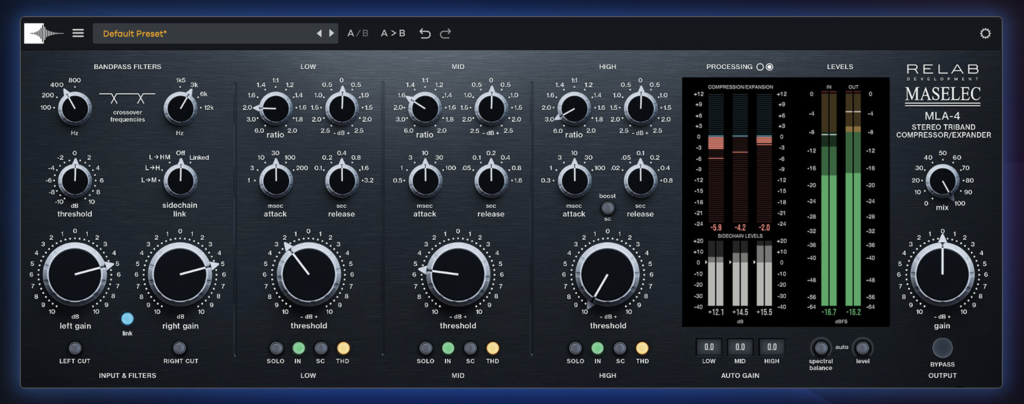Viewport: 1024px width, 404px height.
Task: Click the crossover frequencies diagram
Action: coord(127,97)
